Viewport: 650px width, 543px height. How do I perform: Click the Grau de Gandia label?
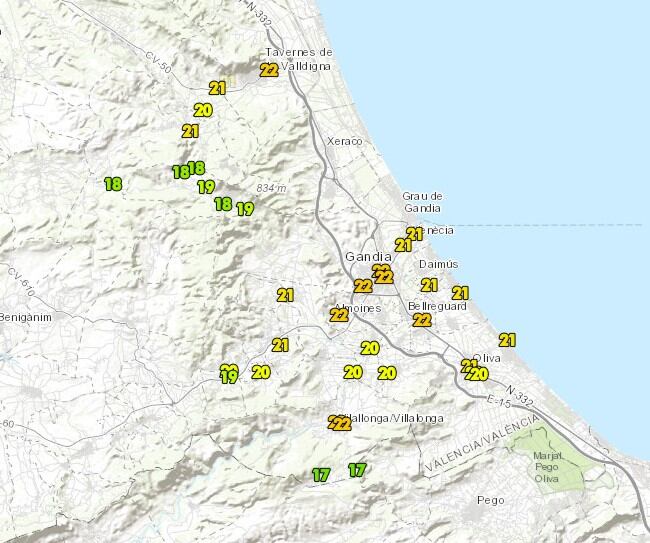(421, 201)
